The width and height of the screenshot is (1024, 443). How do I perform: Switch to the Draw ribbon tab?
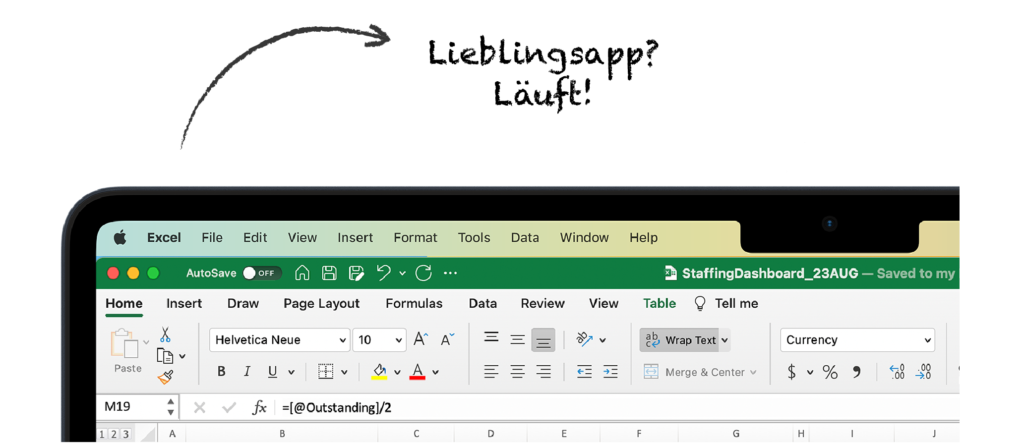[x=243, y=304]
